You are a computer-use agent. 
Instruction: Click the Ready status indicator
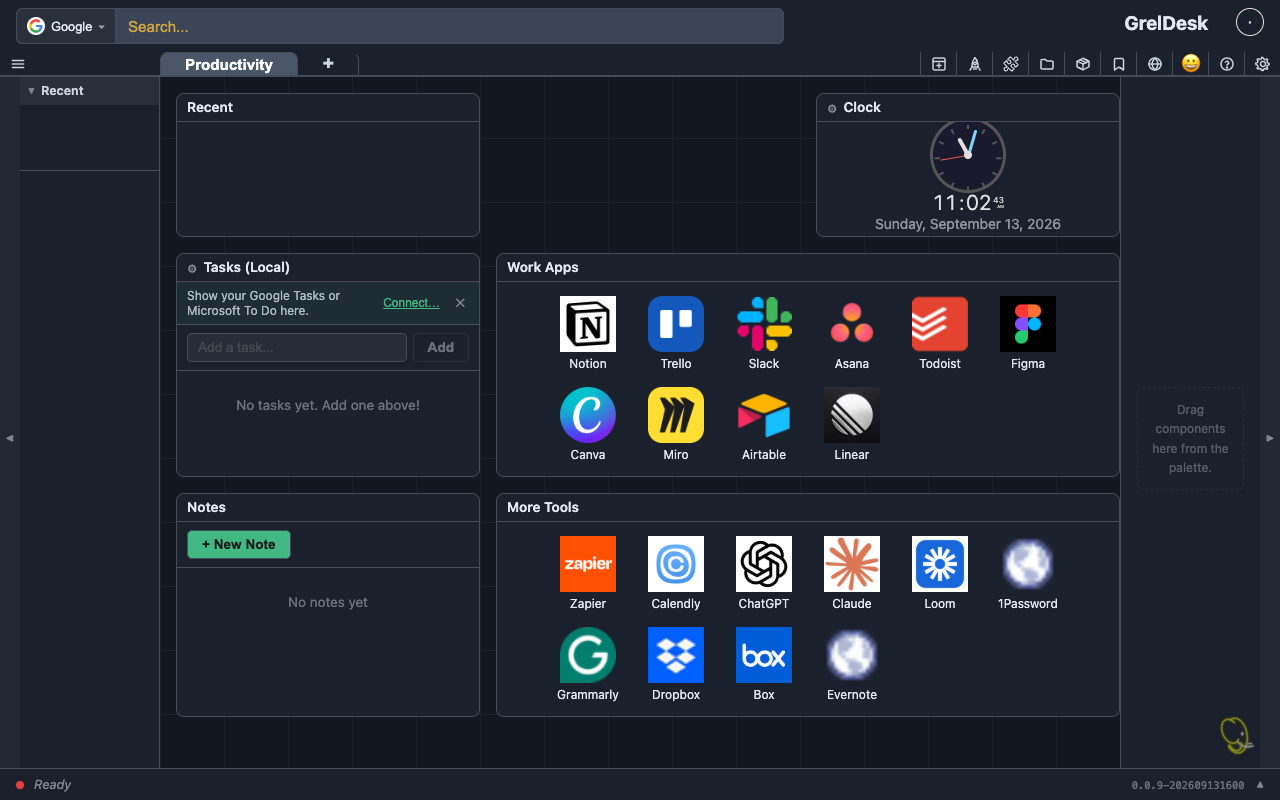(x=43, y=785)
